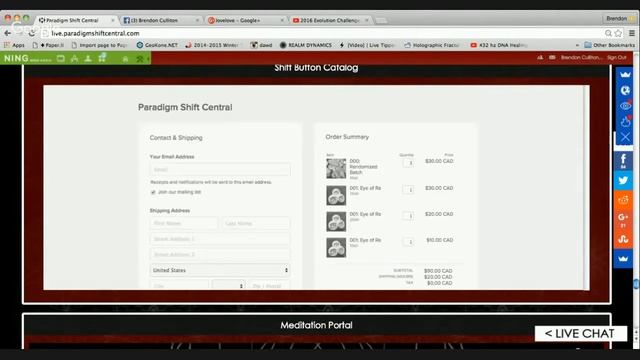Open Brendon Culliton profile link
The width and height of the screenshot is (640, 360).
[x=581, y=58]
